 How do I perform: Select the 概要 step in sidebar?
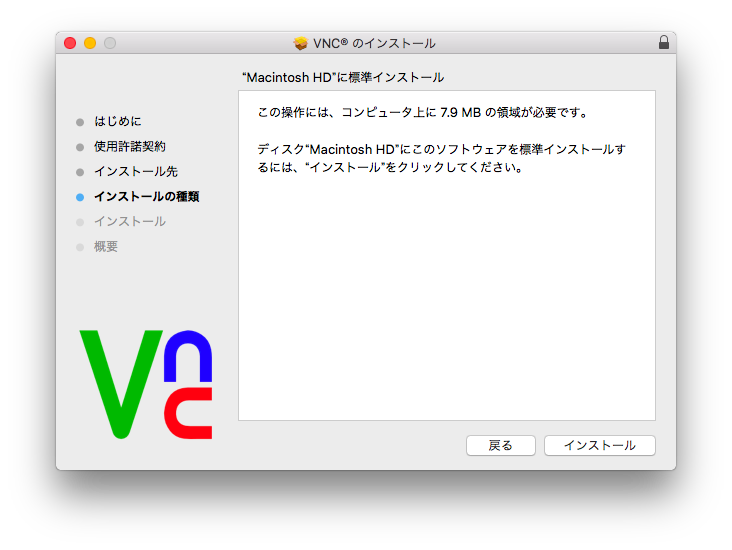(x=106, y=247)
